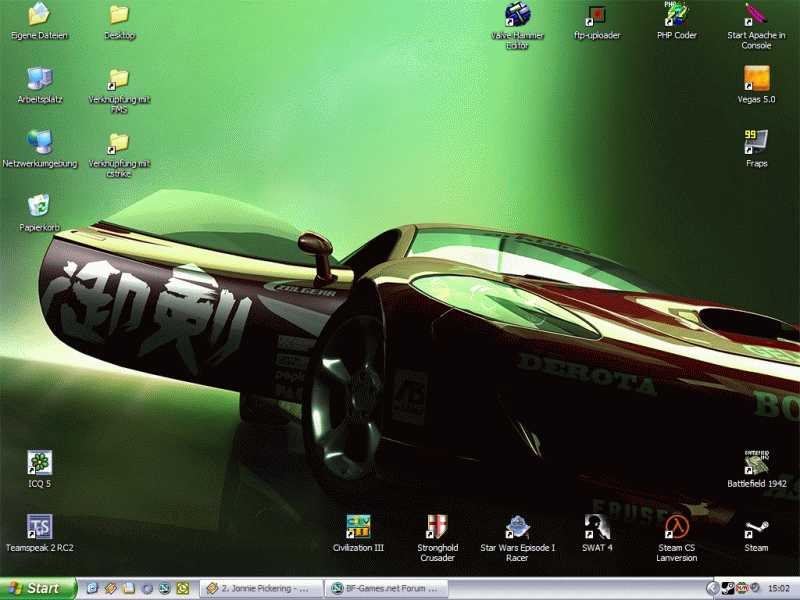Launch the Star Wars Episode I Racer shortcut
This screenshot has height=600, width=800.
(517, 527)
